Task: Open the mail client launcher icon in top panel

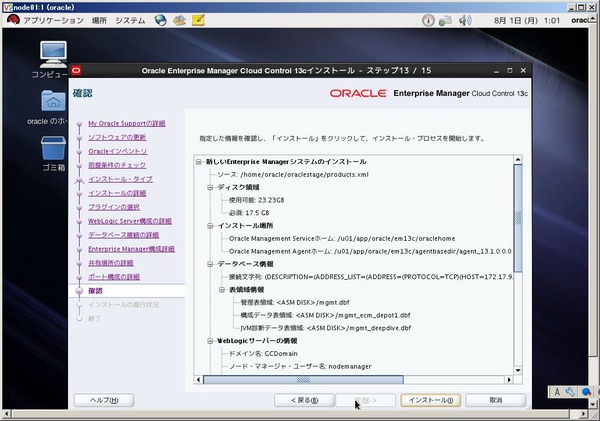Action: (x=179, y=20)
